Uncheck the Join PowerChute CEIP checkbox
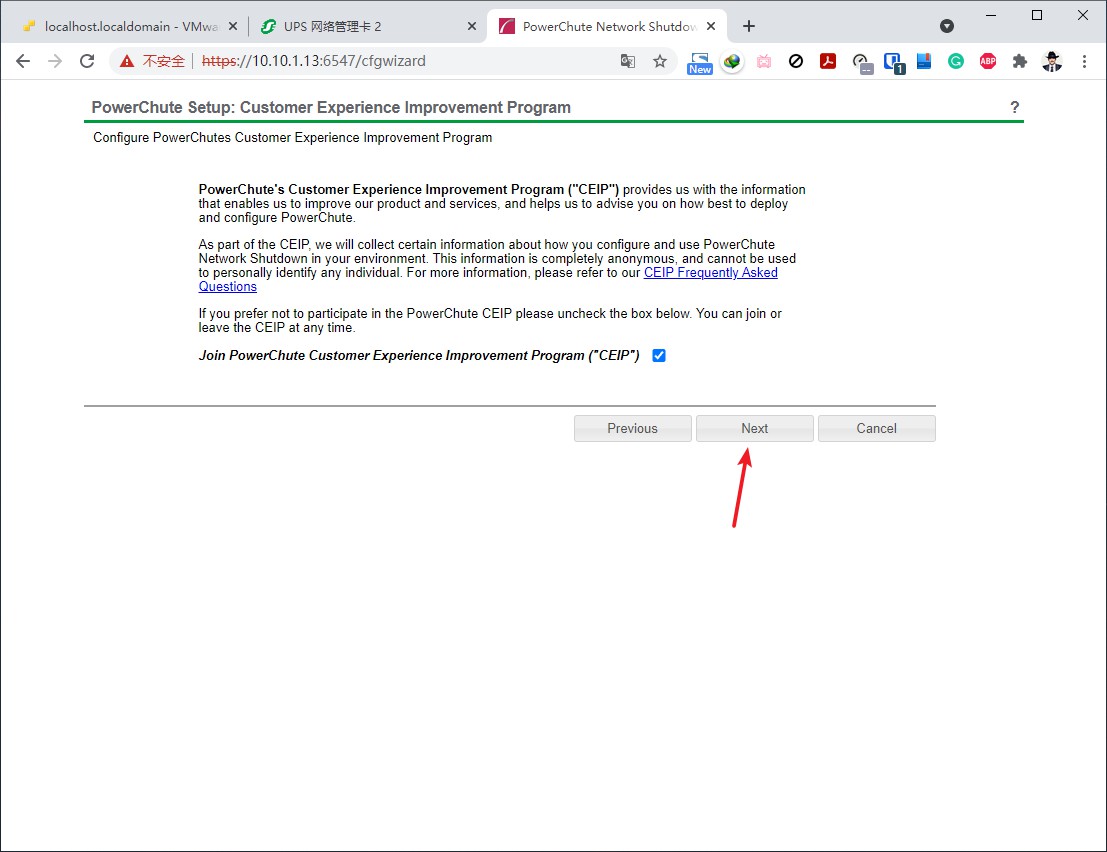Screen dimensions: 1107x852 tap(659, 355)
